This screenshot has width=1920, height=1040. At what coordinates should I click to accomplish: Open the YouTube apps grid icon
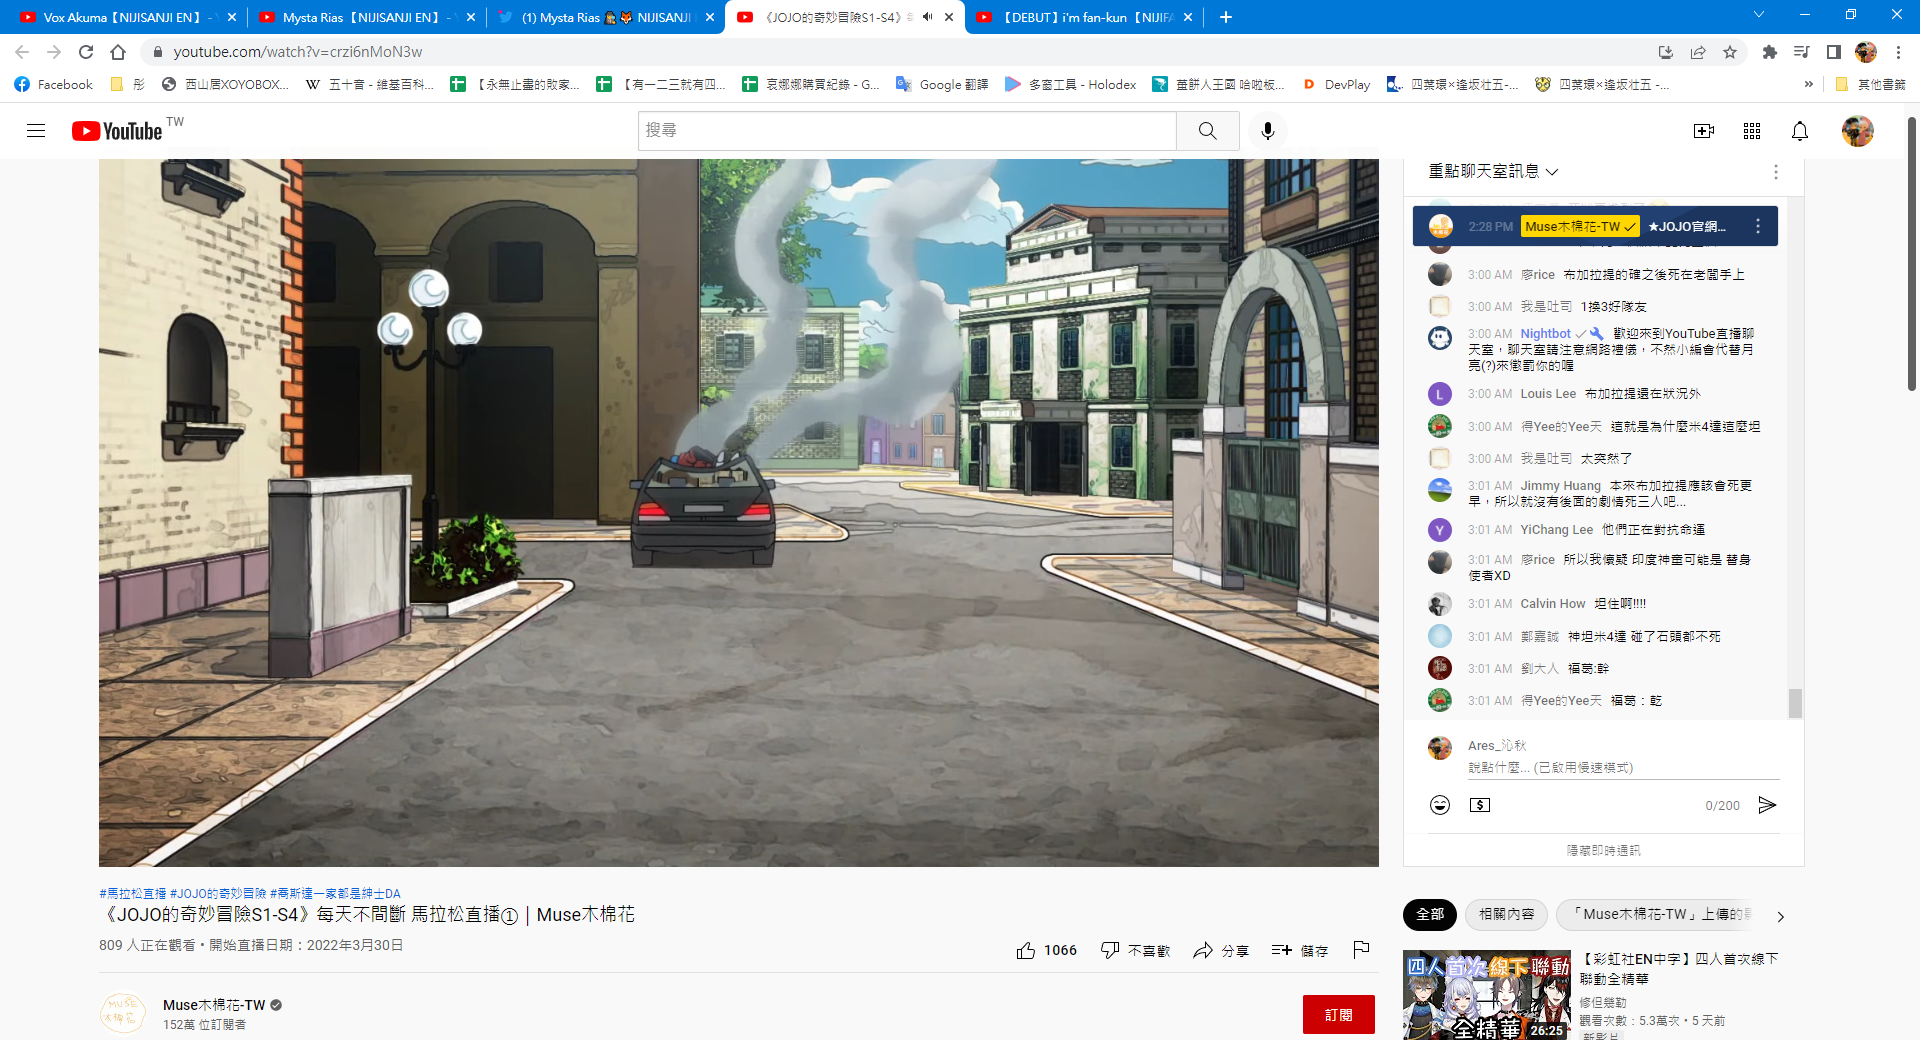point(1752,131)
